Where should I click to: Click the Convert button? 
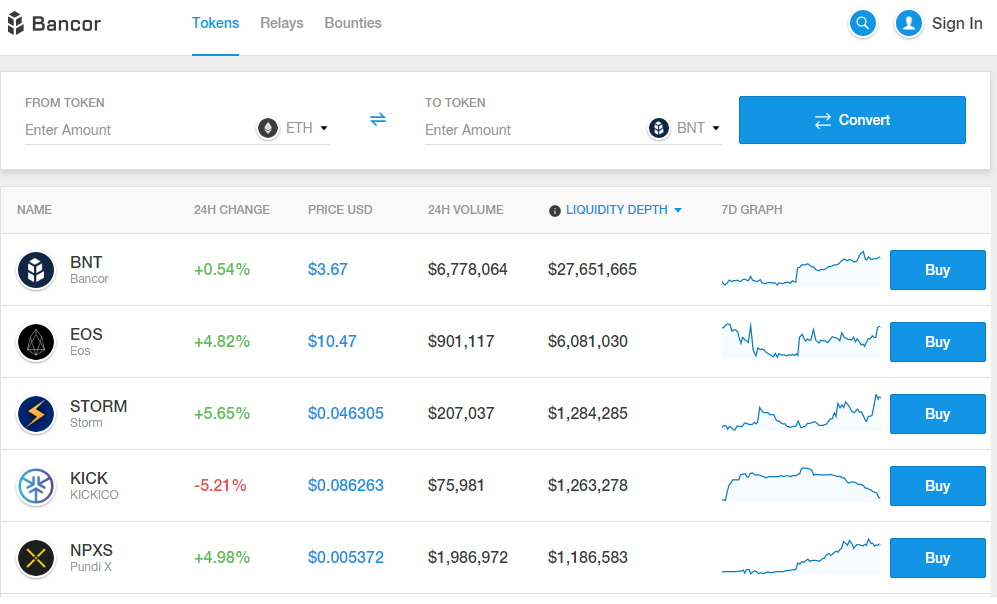[x=852, y=120]
